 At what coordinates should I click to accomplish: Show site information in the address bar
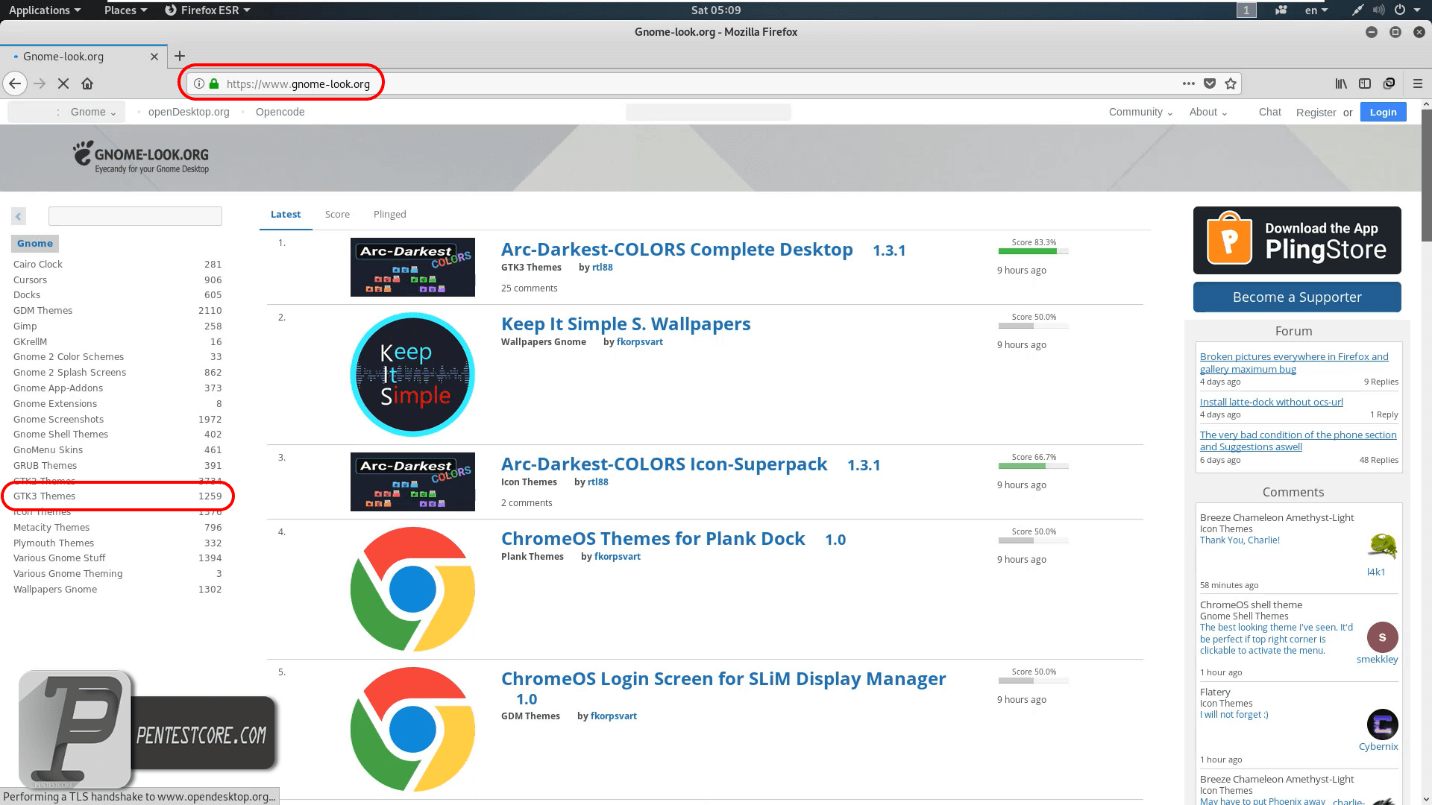point(199,84)
